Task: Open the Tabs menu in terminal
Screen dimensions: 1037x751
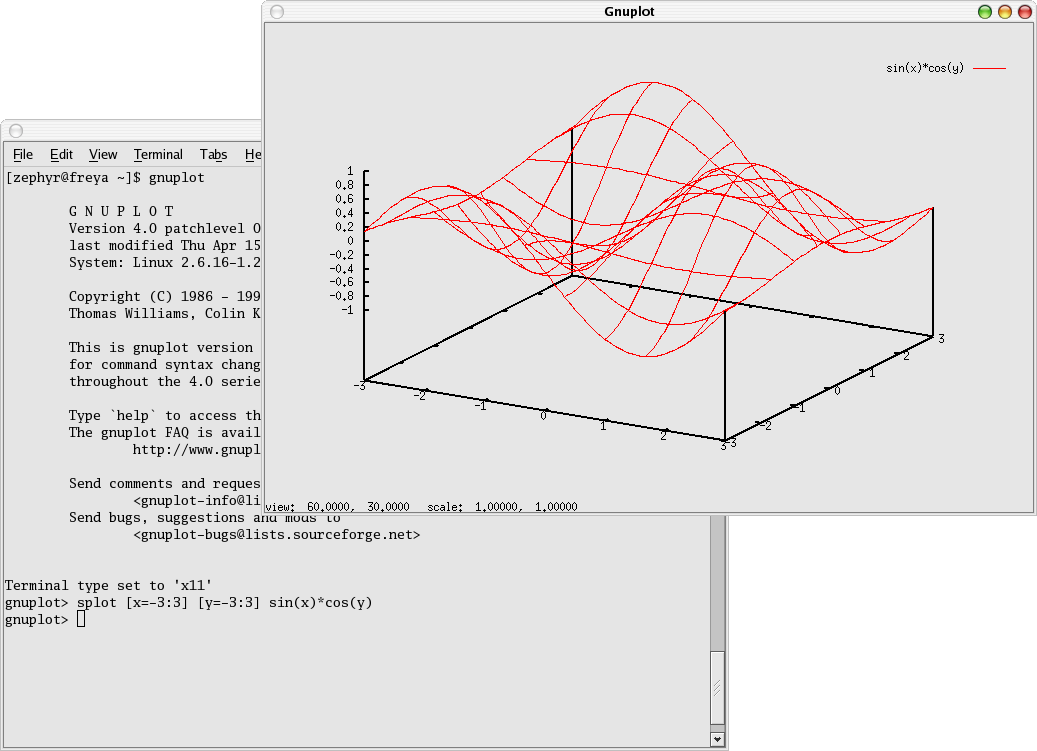Action: 214,155
